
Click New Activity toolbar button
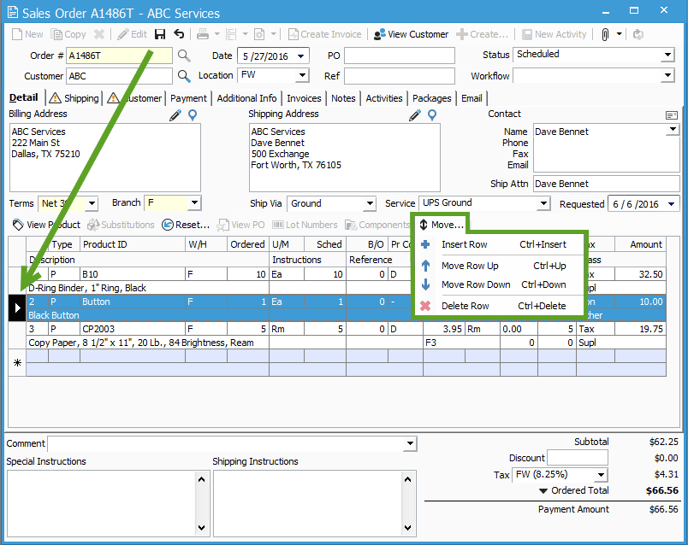[554, 34]
